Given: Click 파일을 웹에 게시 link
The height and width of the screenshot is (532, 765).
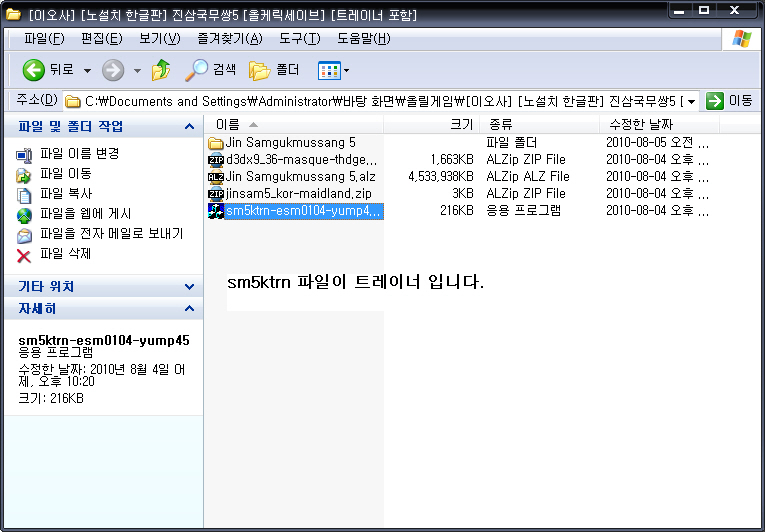Looking at the screenshot, I should pos(85,214).
